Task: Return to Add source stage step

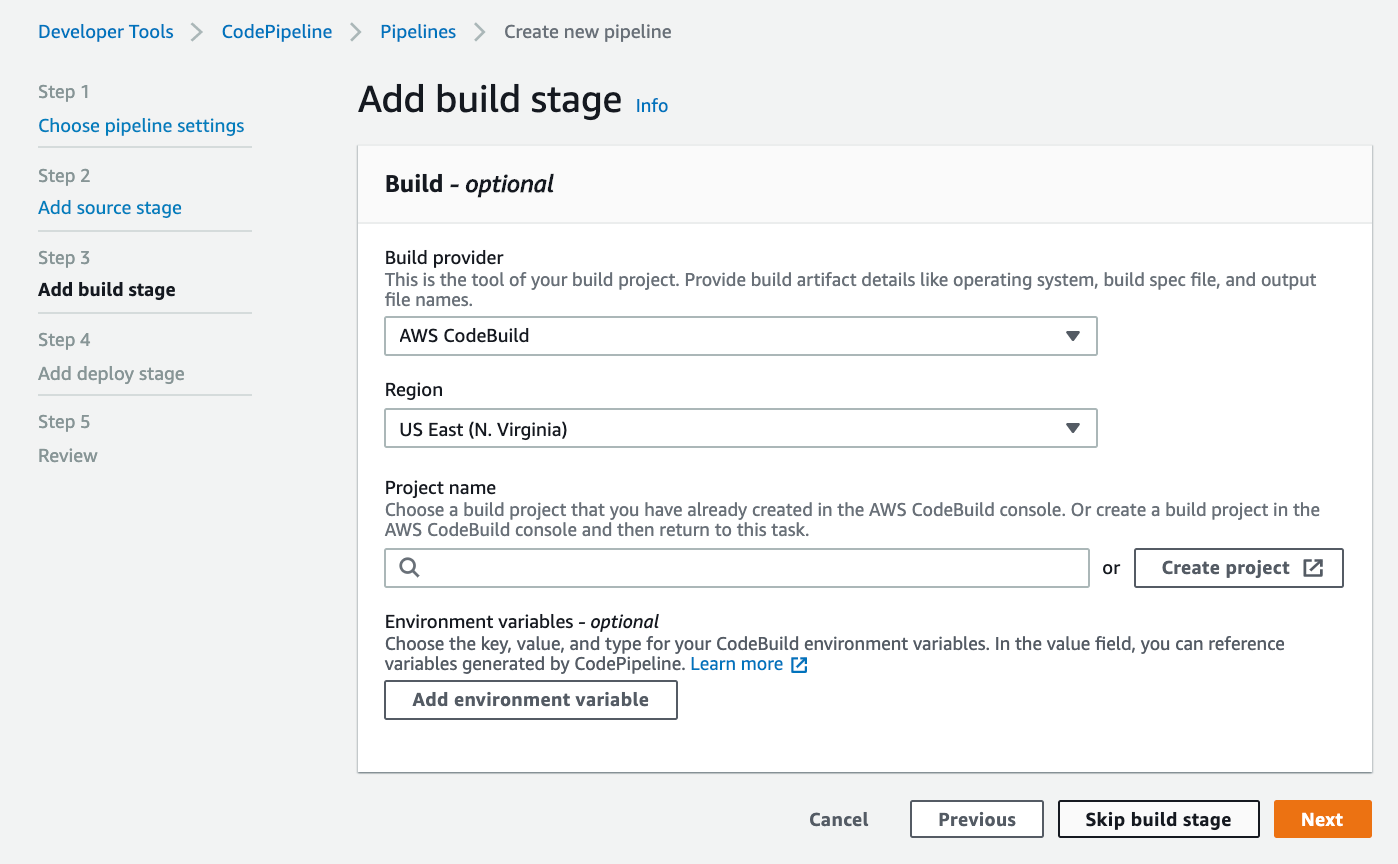Action: click(x=110, y=208)
